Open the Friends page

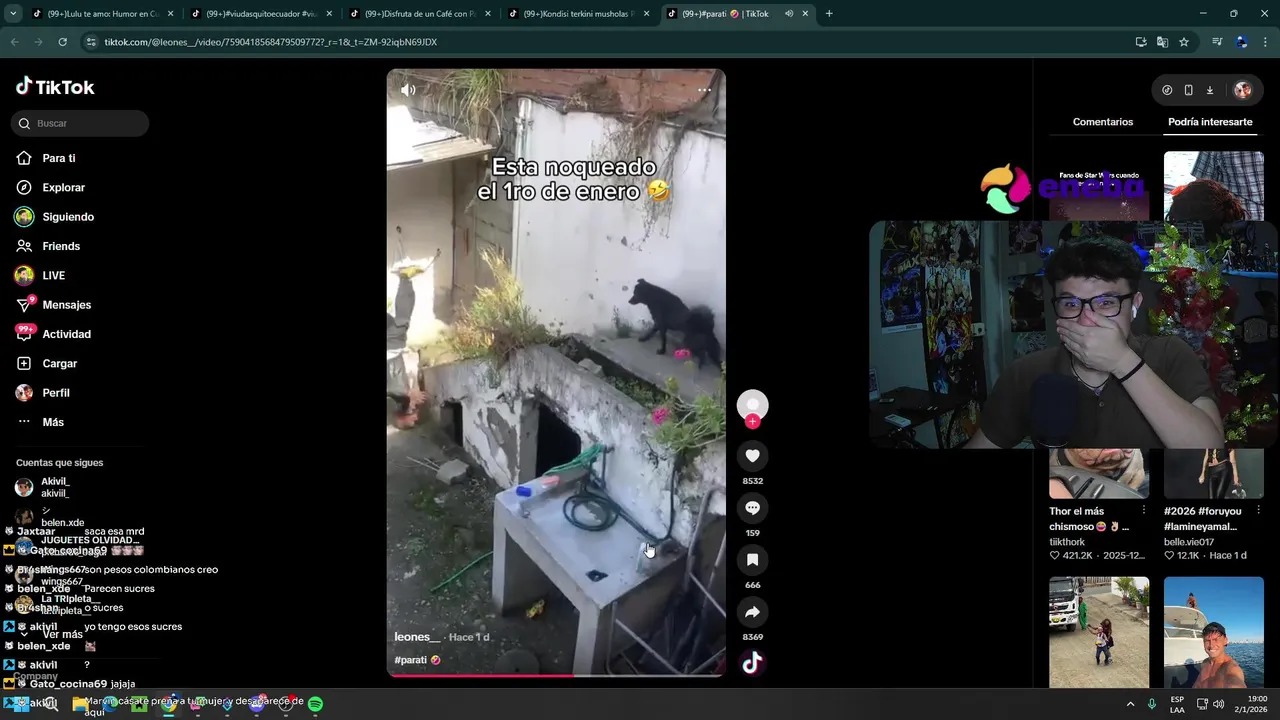[x=48, y=246]
